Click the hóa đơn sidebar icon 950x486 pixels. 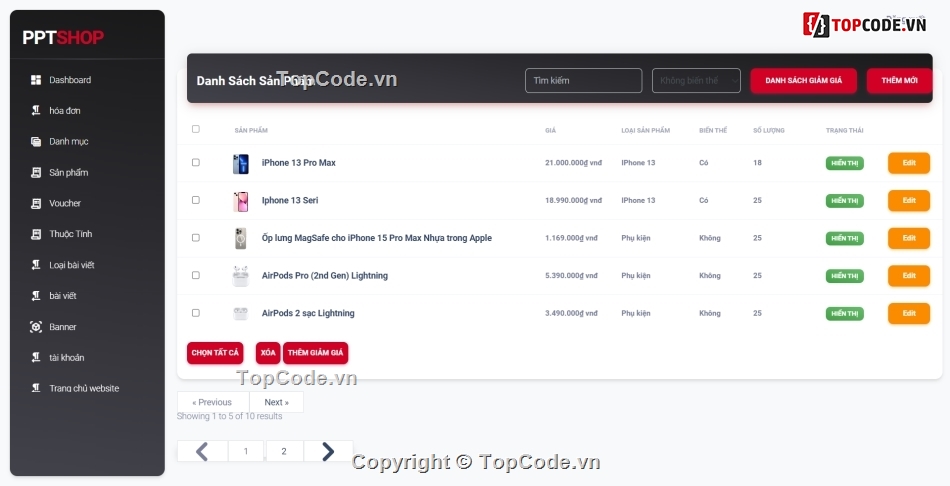(x=36, y=111)
